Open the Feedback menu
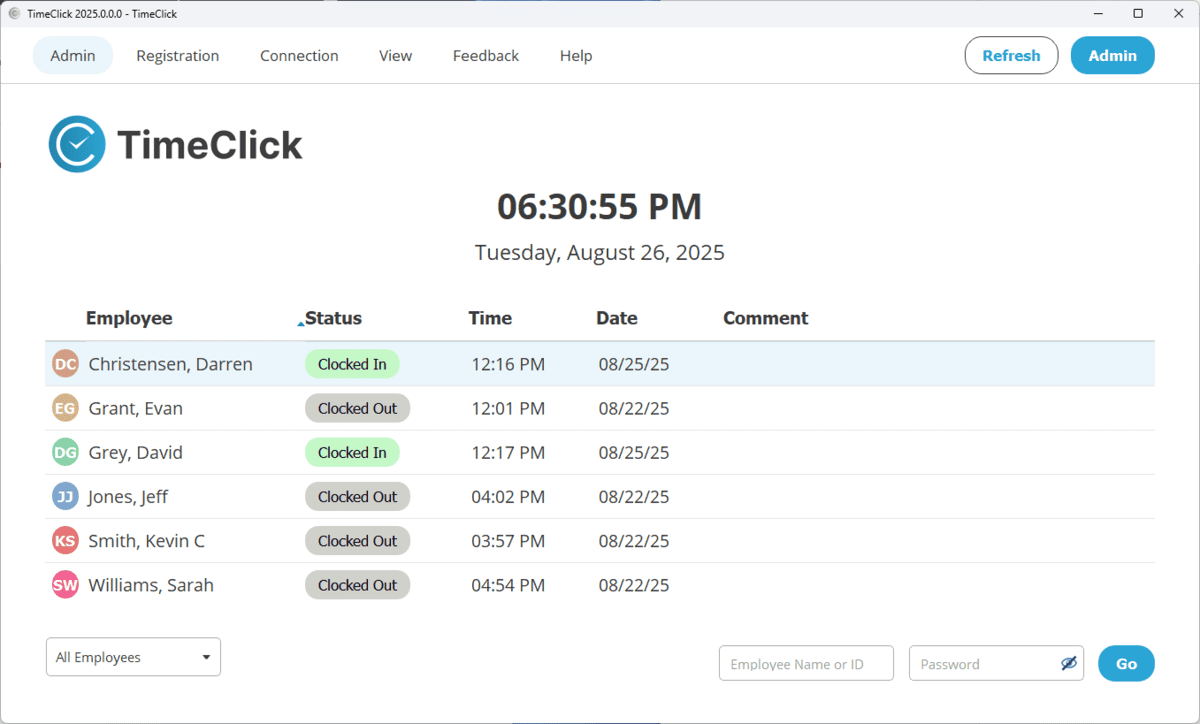The height and width of the screenshot is (724, 1200). 485,56
